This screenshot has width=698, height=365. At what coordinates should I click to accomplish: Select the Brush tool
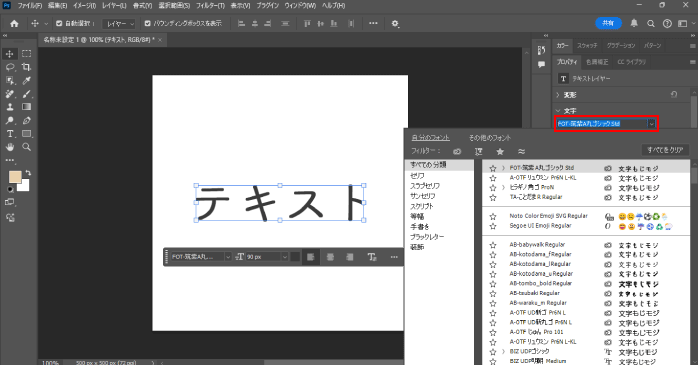(27, 94)
